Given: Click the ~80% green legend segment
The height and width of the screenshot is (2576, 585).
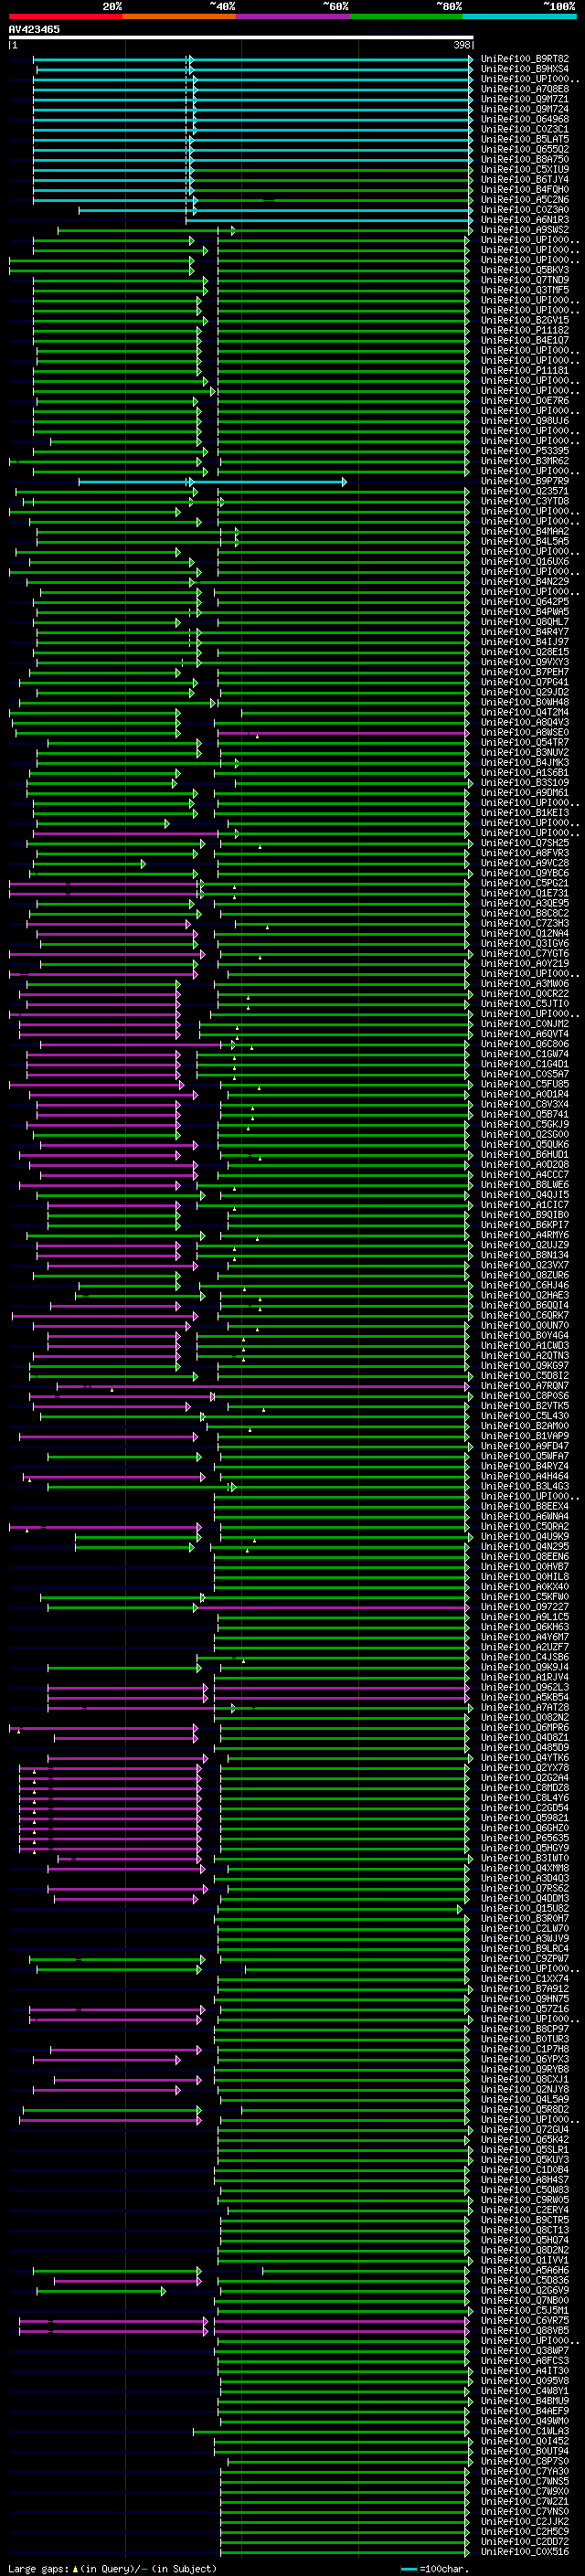Looking at the screenshot, I should (x=406, y=16).
